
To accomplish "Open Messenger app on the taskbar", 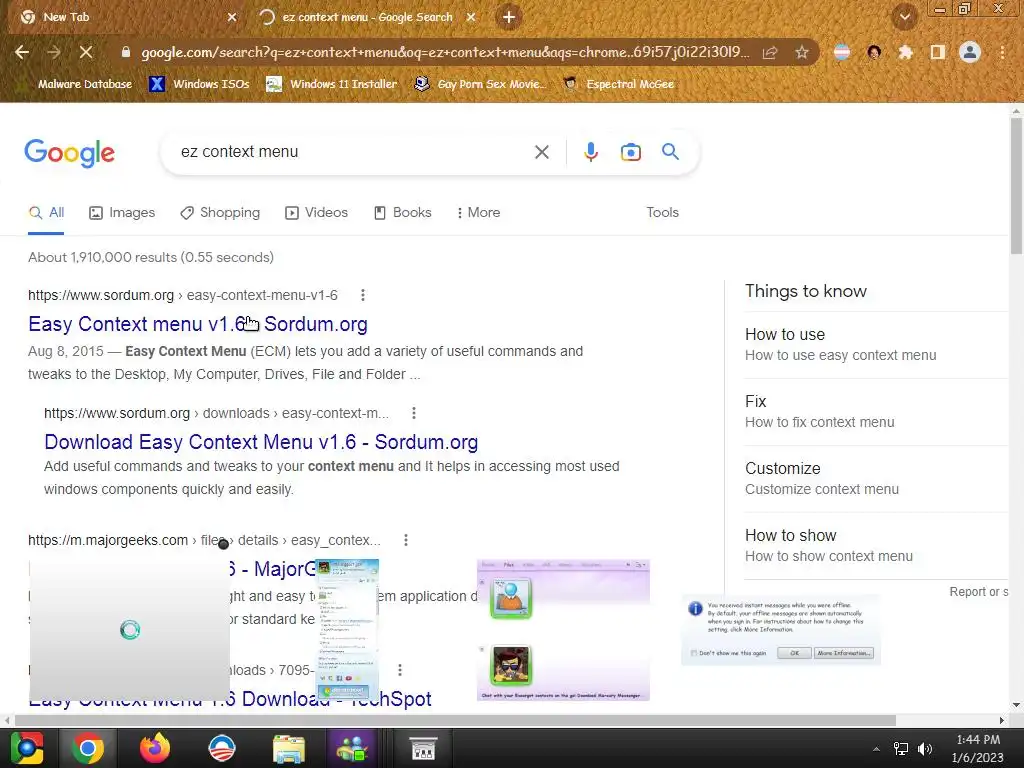I will click(353, 748).
